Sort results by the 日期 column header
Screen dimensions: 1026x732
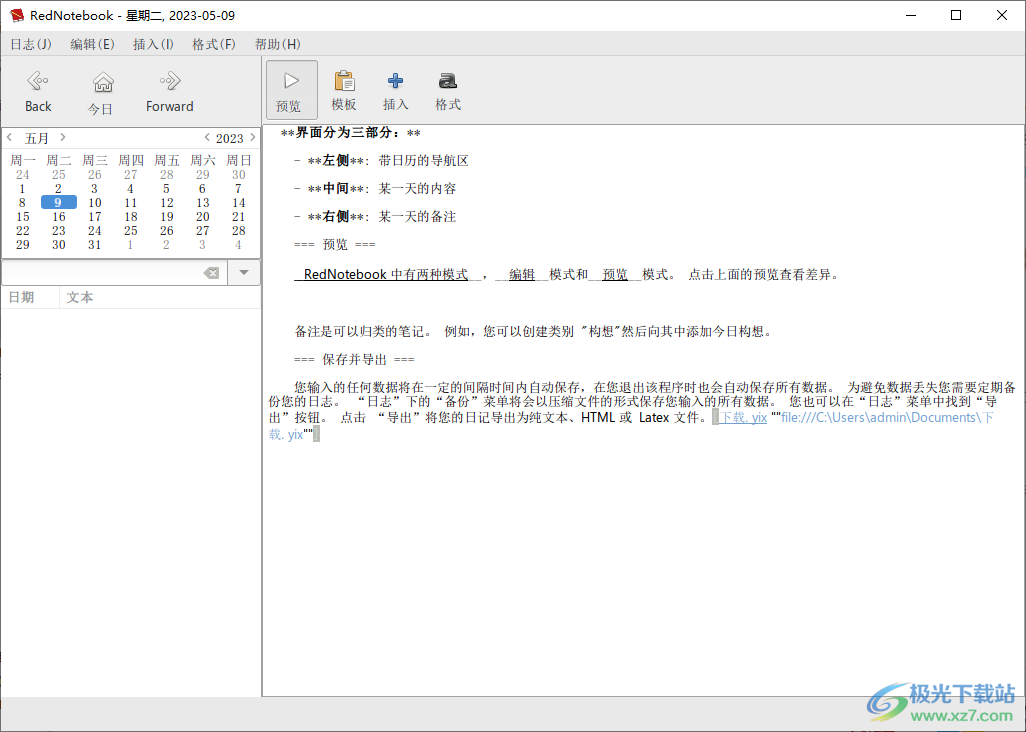click(31, 297)
